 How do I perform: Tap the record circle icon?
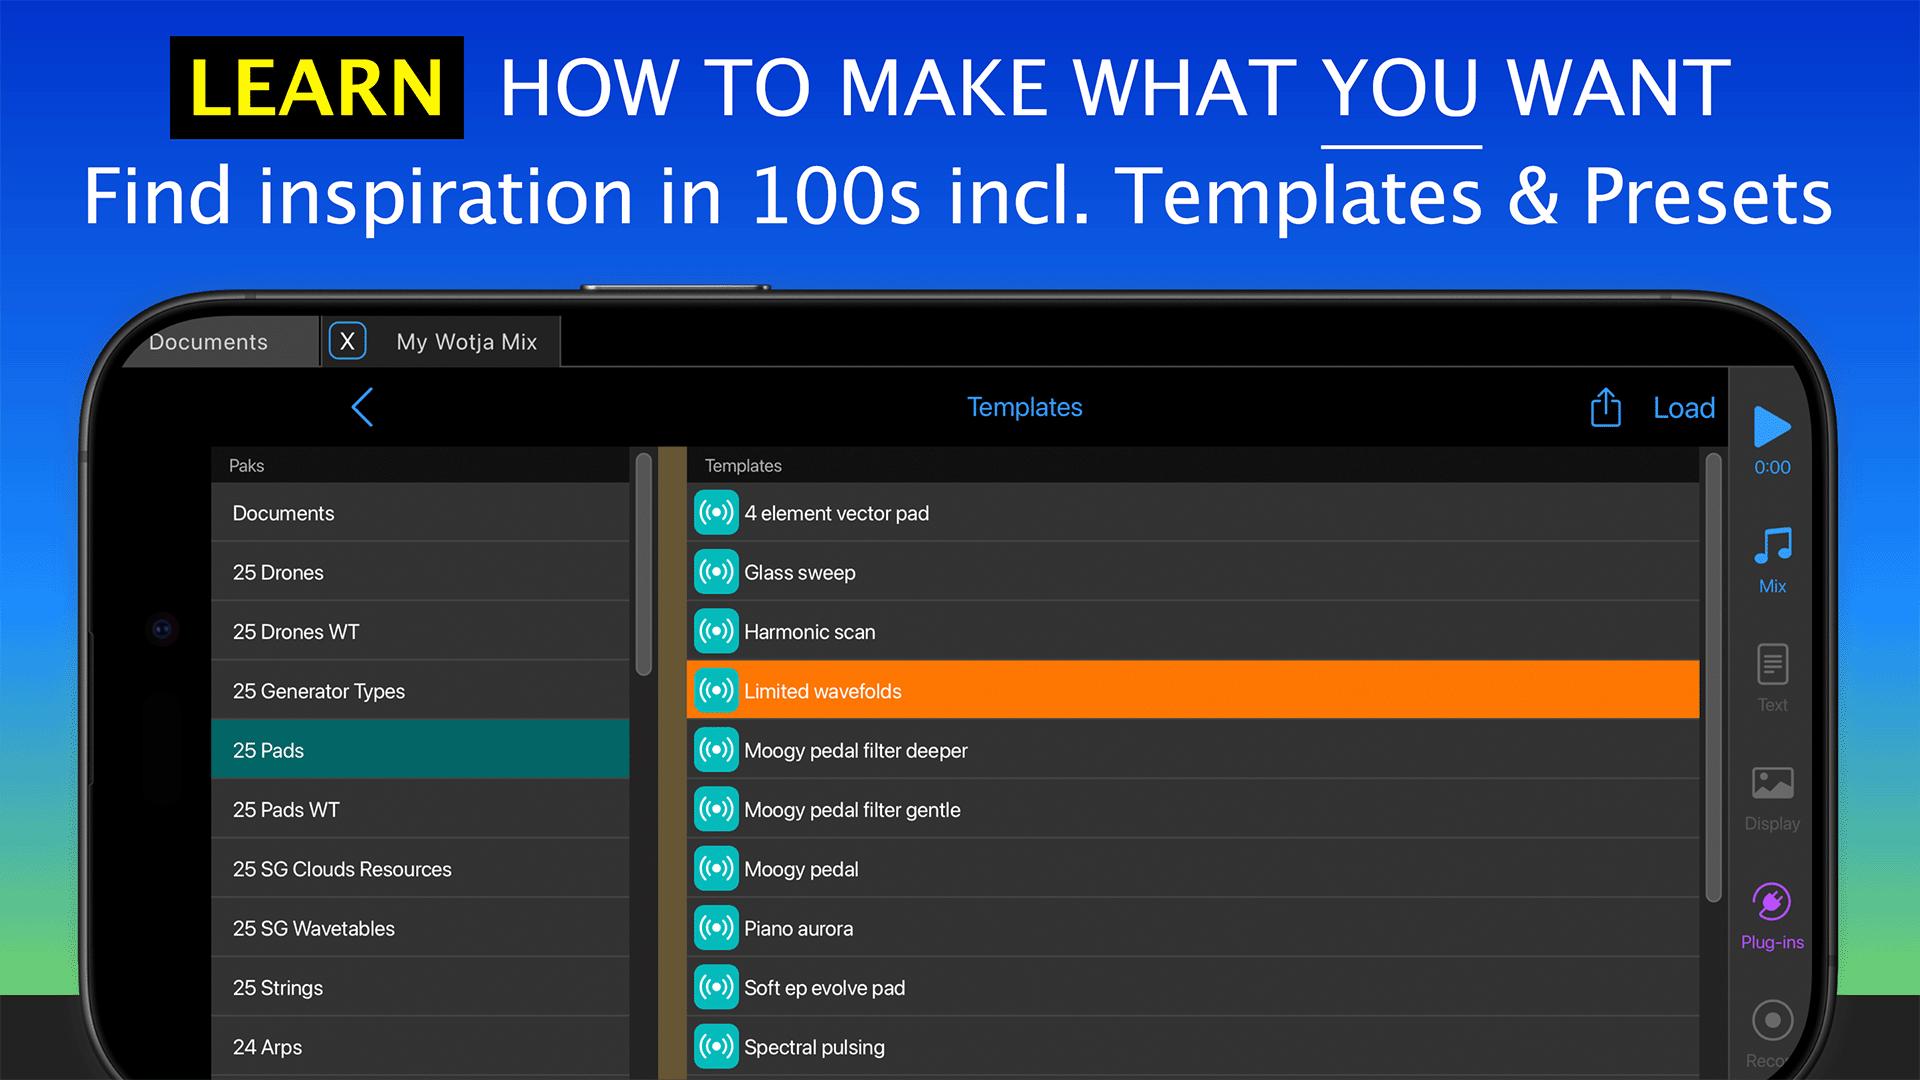[x=1772, y=1020]
